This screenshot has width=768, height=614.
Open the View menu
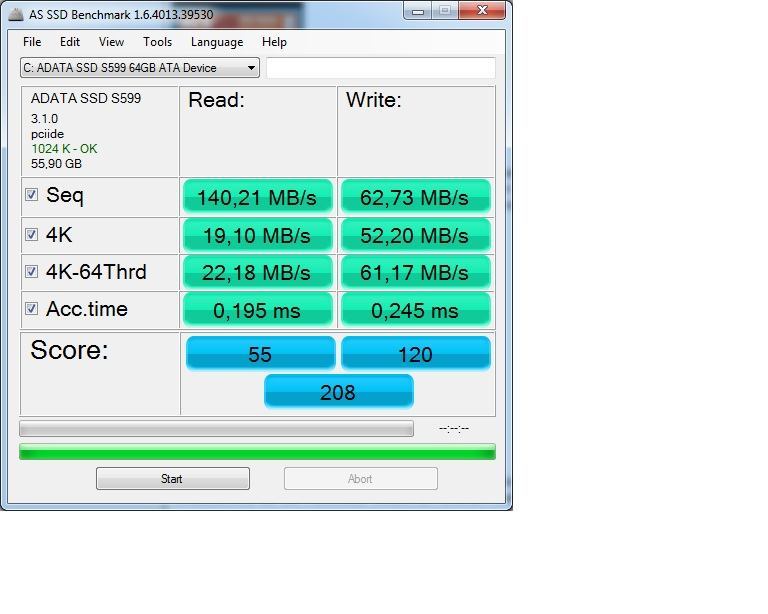tap(111, 42)
